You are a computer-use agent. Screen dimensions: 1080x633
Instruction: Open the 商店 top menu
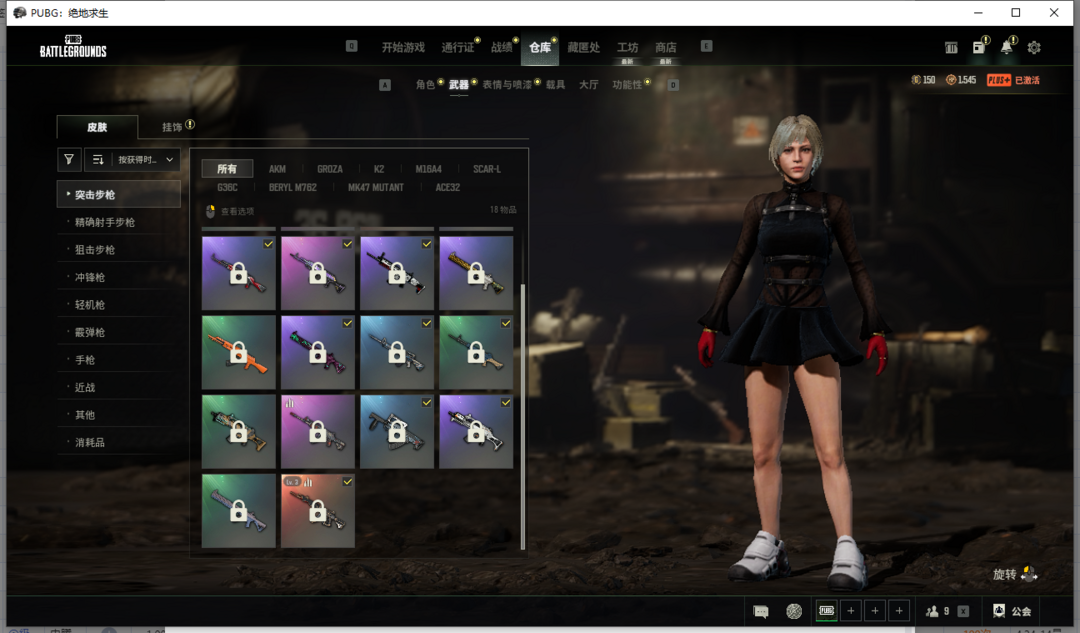[665, 48]
